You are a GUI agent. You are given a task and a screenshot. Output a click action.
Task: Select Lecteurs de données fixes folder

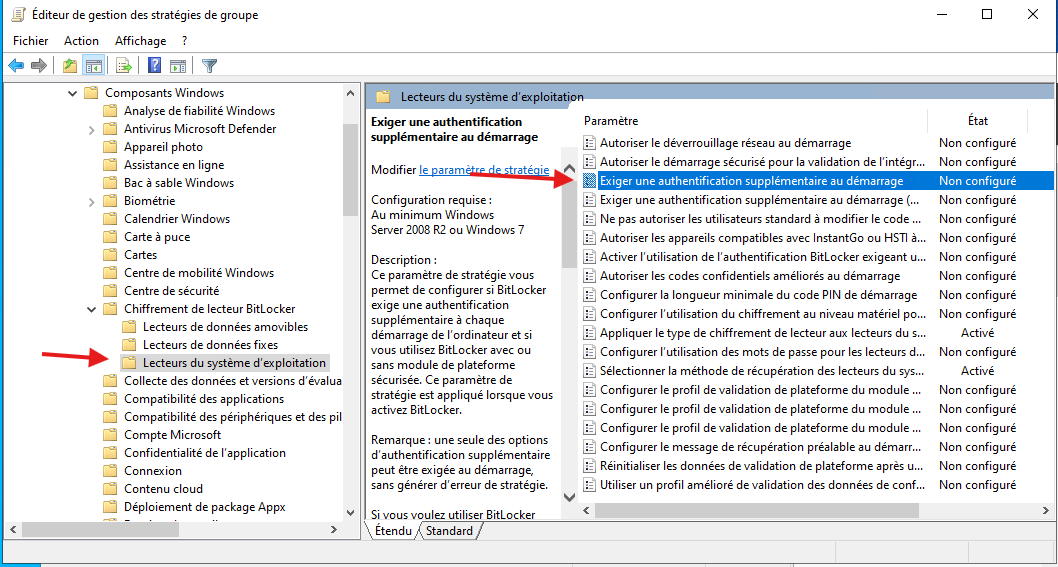[210, 345]
